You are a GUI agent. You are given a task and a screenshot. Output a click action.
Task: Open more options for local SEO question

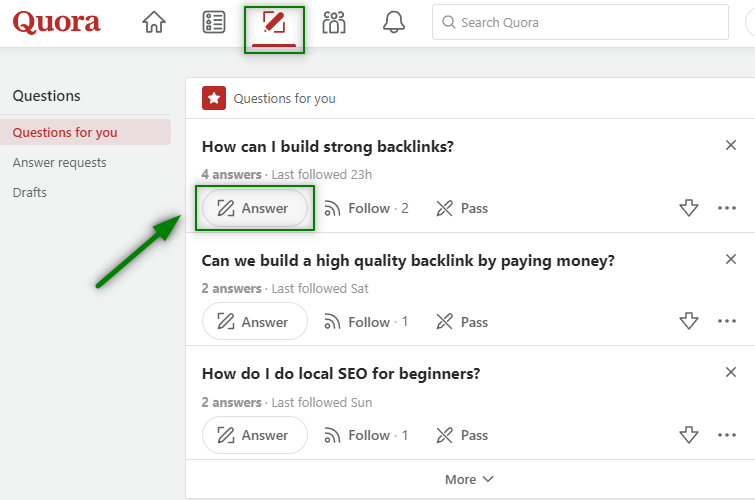pos(727,435)
